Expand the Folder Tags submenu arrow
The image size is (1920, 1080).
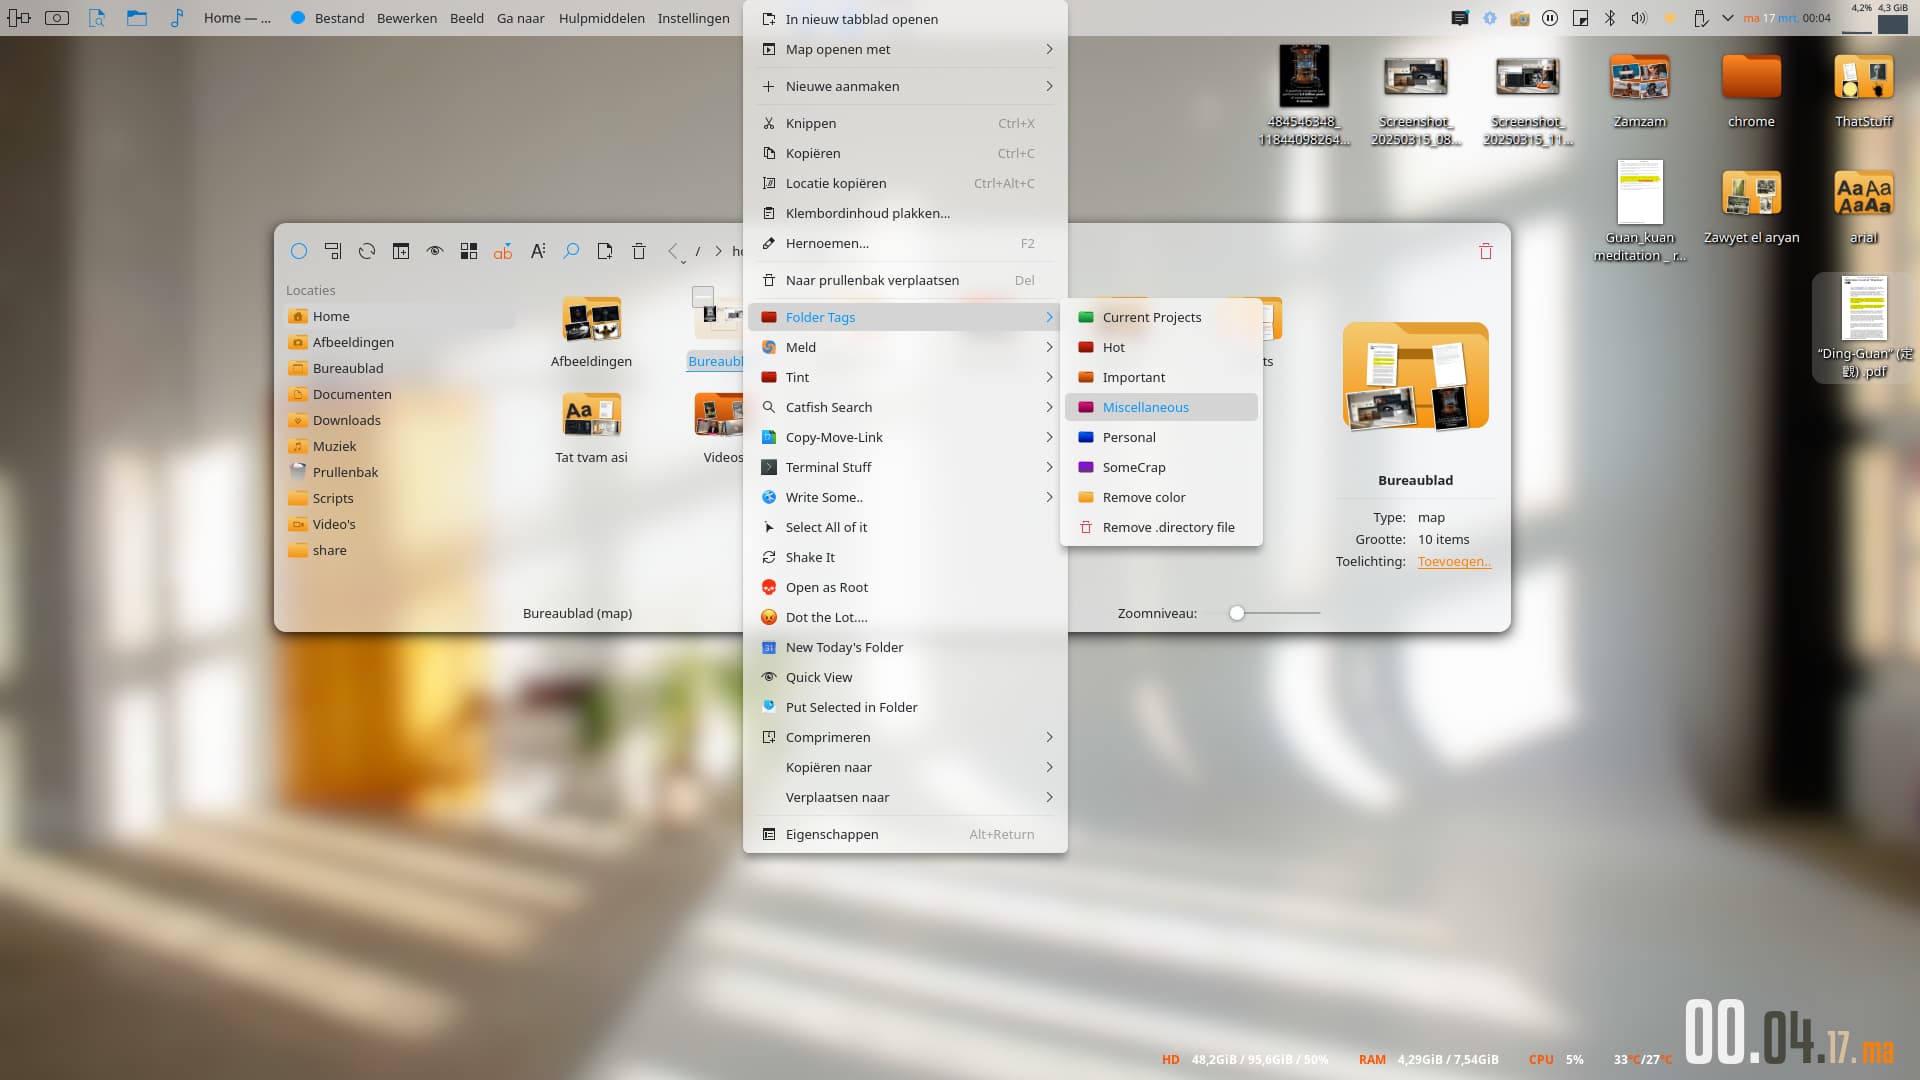(x=1049, y=317)
